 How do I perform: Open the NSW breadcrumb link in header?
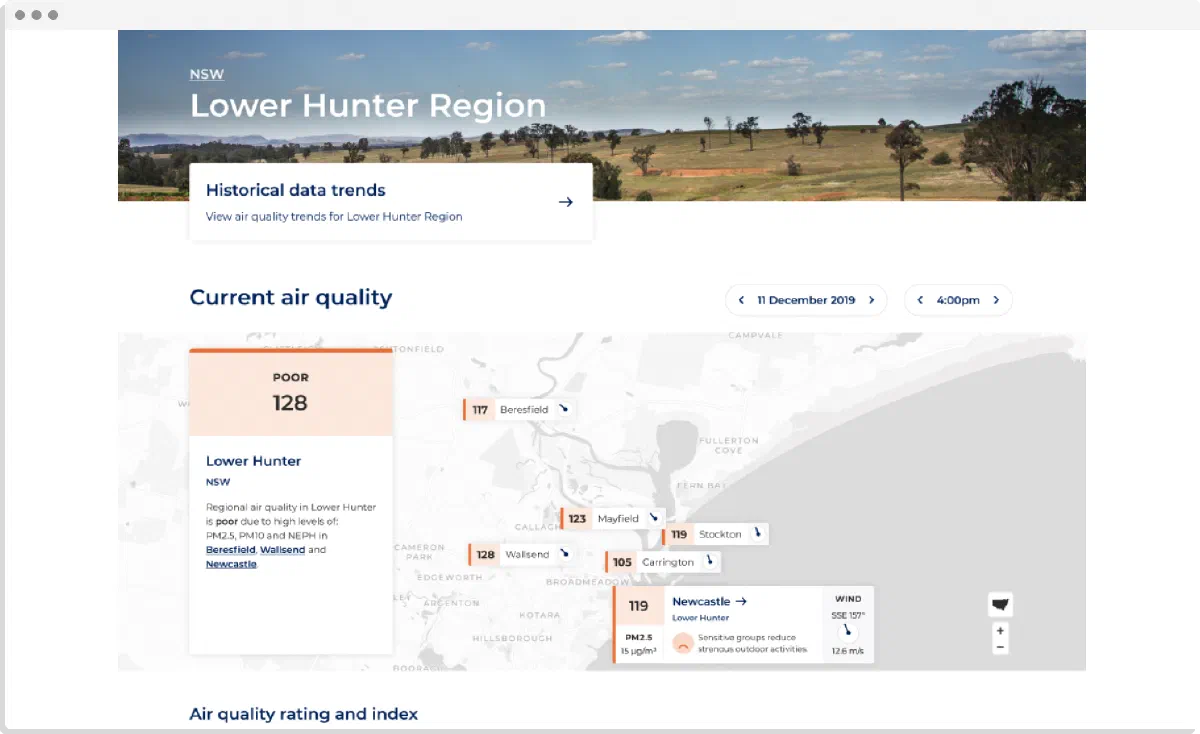207,74
